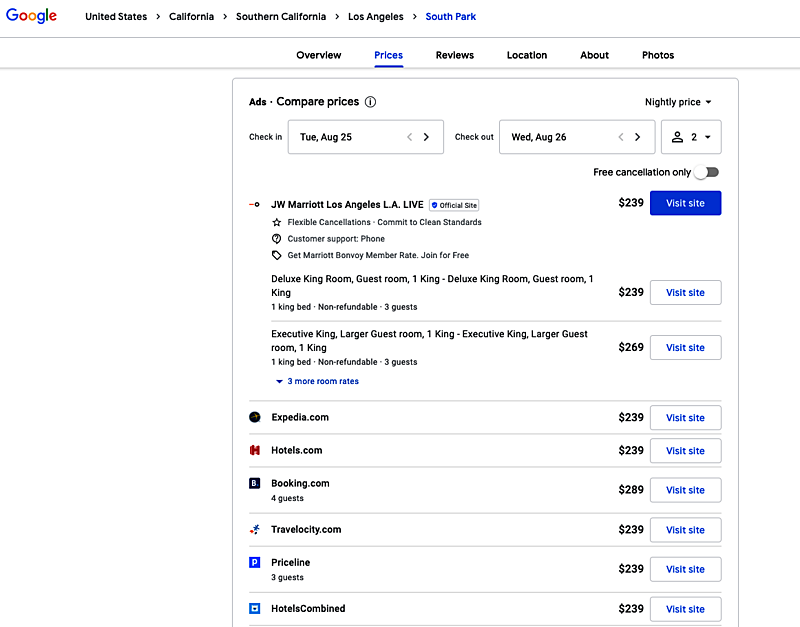Screen dimensions: 800x627
Task: Click California breadcrumb link
Action: click(191, 16)
